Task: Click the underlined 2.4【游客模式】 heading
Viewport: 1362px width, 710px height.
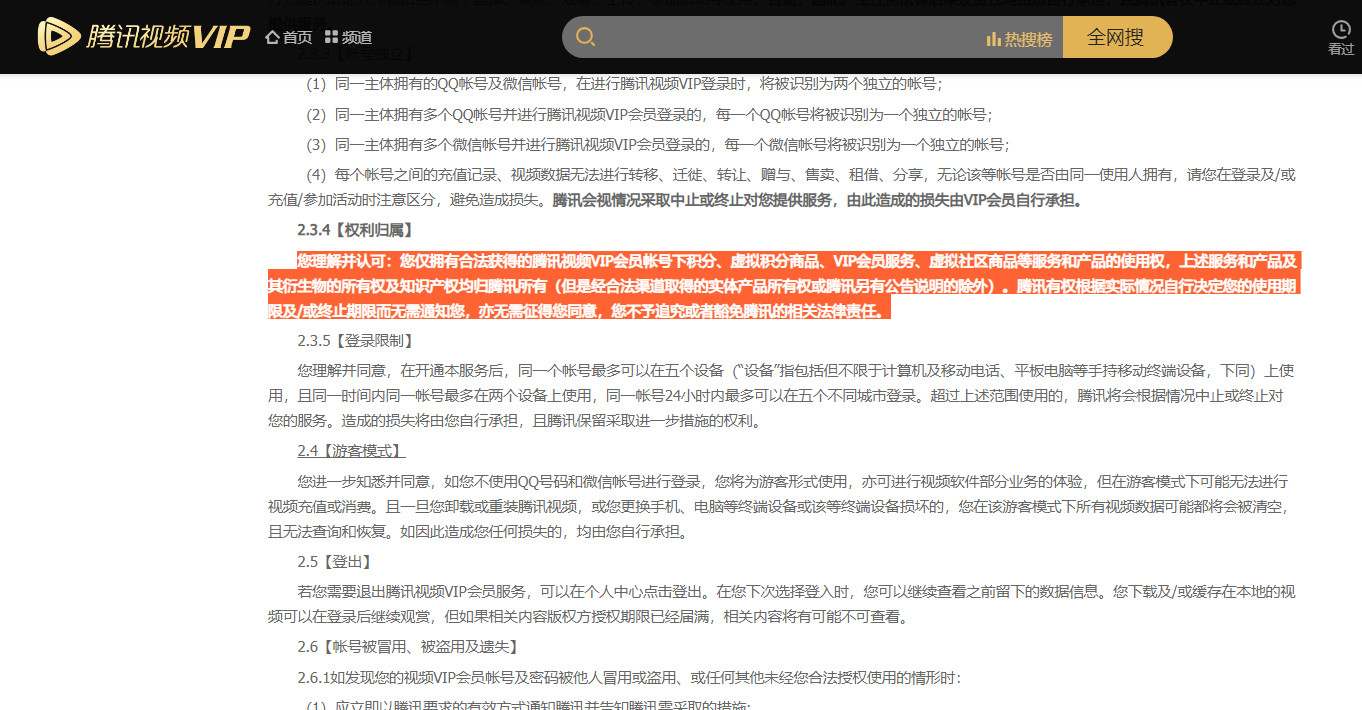Action: coord(351,451)
